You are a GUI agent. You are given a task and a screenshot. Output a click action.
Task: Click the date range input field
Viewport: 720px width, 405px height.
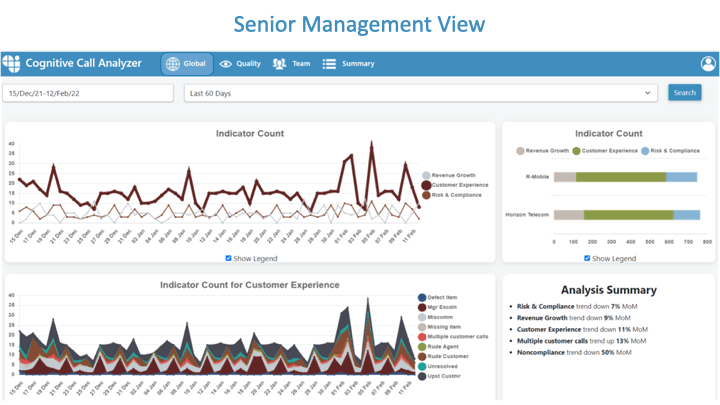[x=90, y=93]
